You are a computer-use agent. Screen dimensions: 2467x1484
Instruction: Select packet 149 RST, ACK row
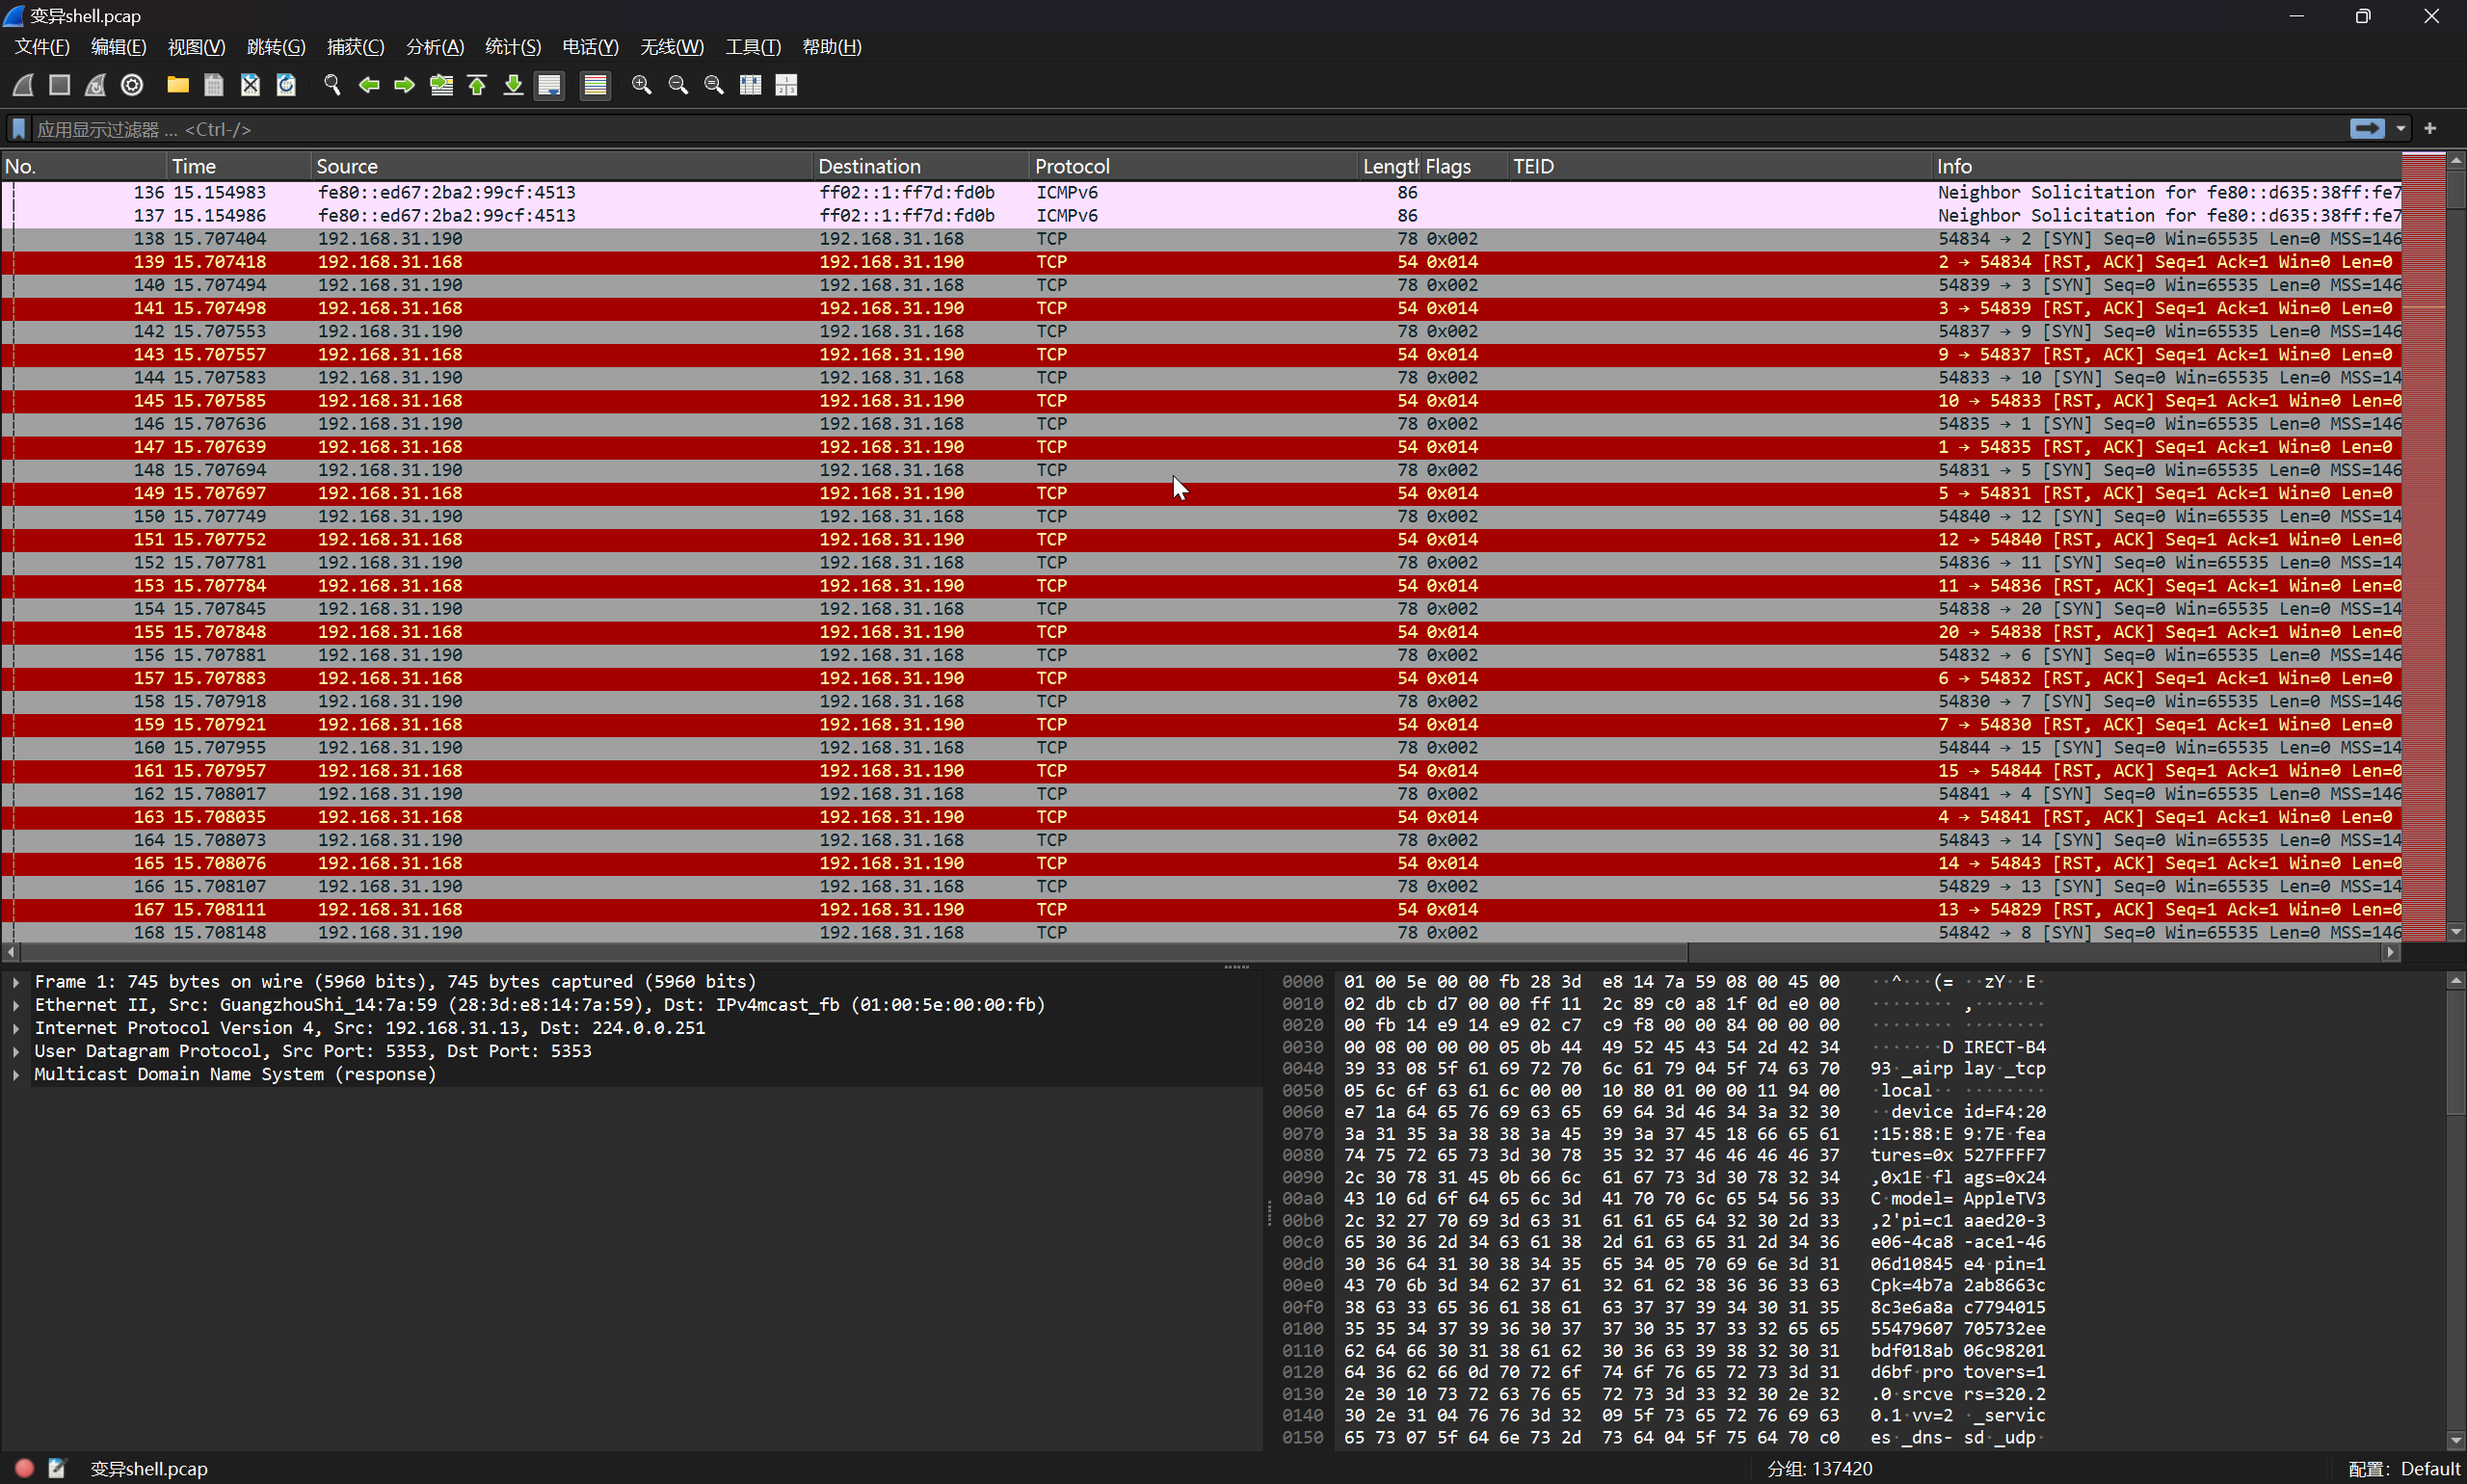pos(1200,493)
